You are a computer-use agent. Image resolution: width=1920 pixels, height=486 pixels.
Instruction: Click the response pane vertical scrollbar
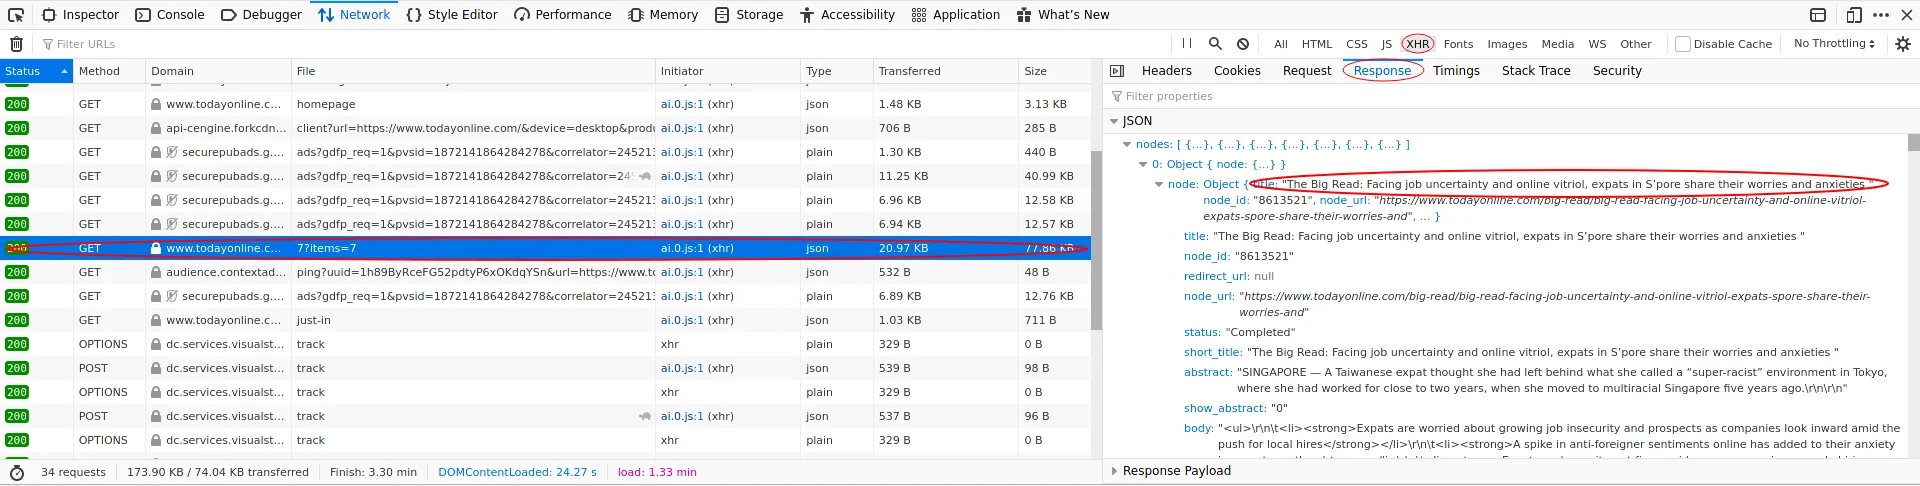(1914, 142)
